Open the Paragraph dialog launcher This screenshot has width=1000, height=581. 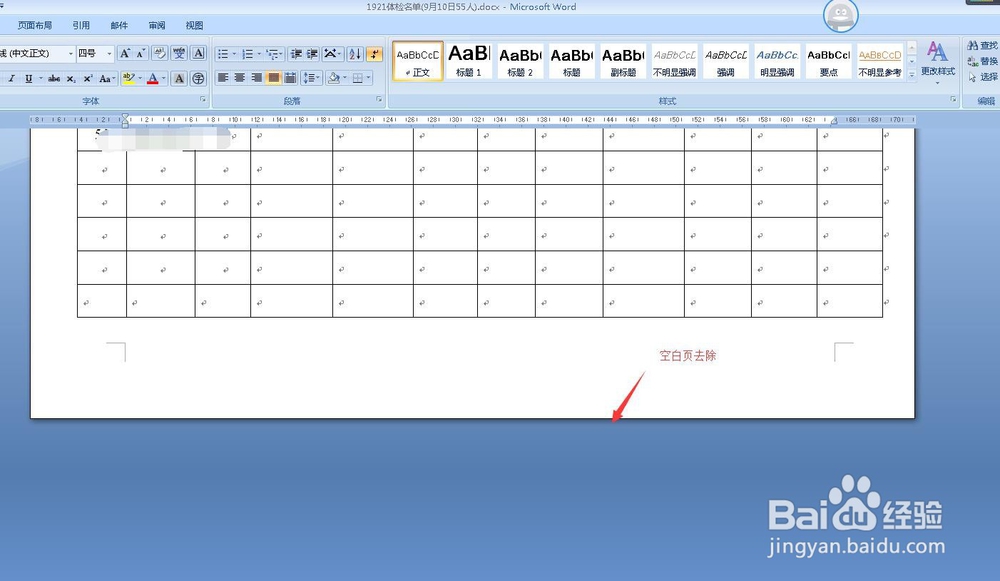click(x=379, y=99)
